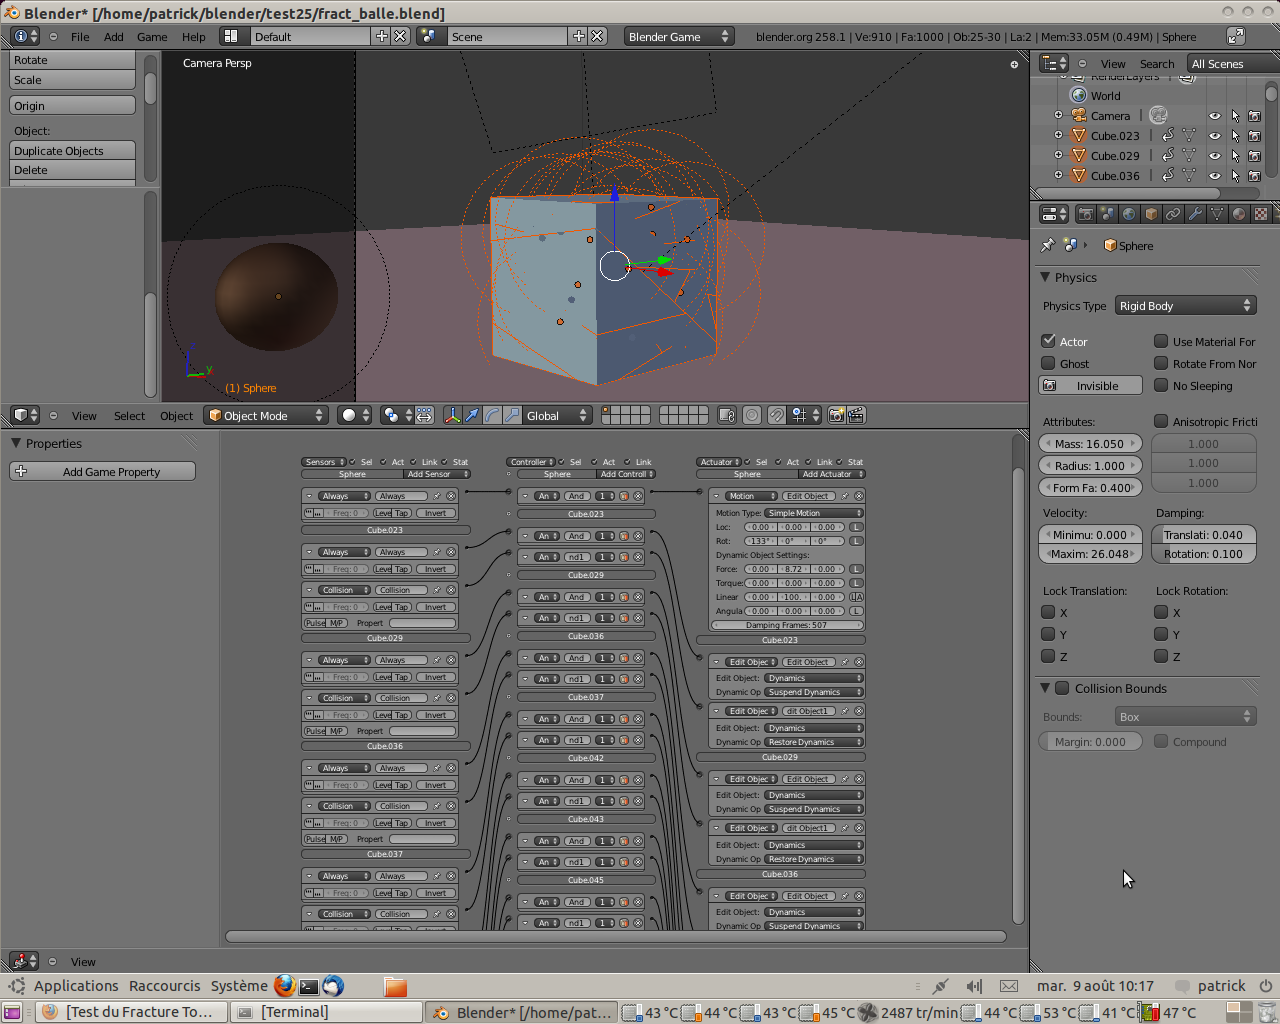Open the Render properties tab
Image resolution: width=1280 pixels, height=1024 pixels.
point(1087,213)
